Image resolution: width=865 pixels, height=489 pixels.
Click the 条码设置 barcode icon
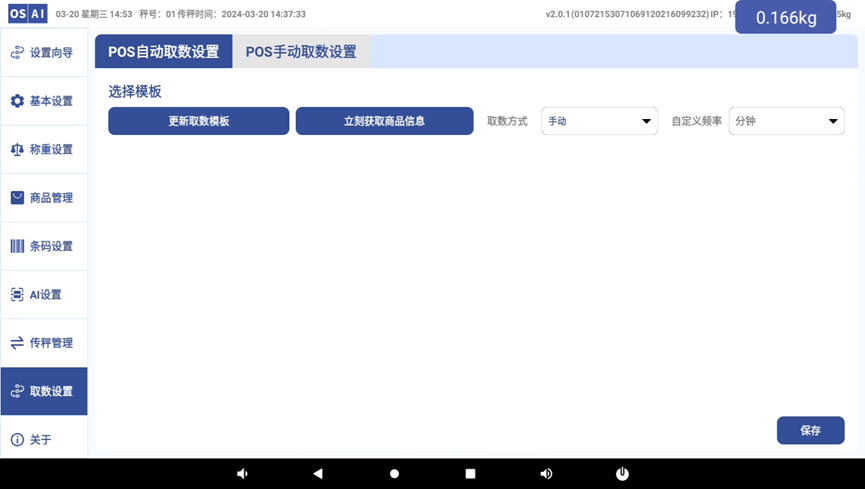pos(17,246)
